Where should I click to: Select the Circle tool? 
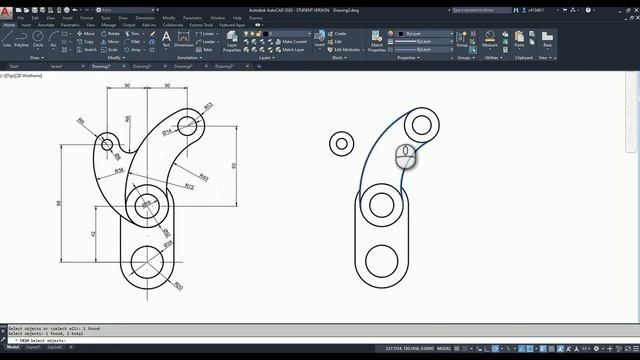coord(38,39)
